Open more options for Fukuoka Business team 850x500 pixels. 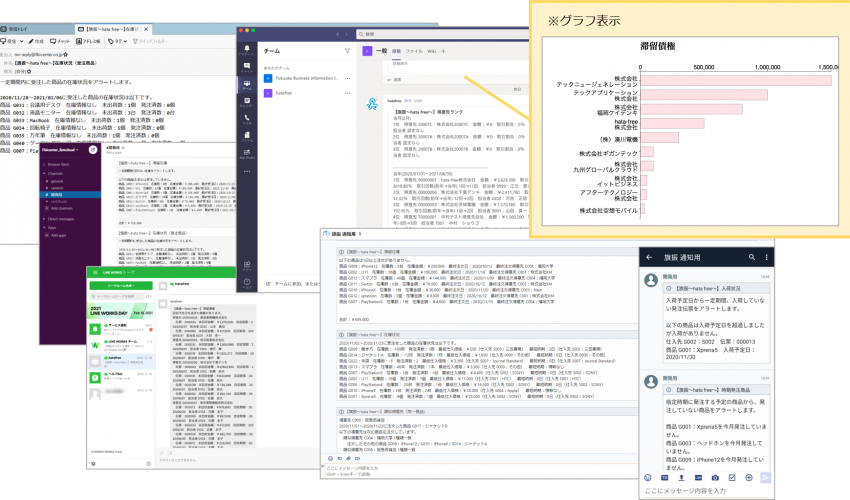pyautogui.click(x=347, y=78)
